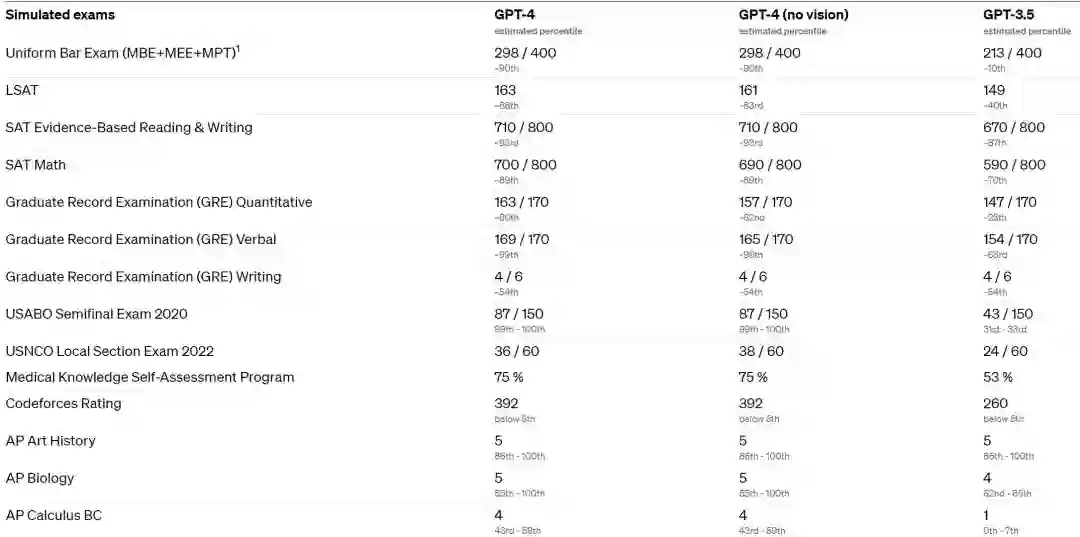Click the footnote 1 superscript after Uniform Bar Exam
Viewport: 1080px width, 537px height.
[237, 49]
